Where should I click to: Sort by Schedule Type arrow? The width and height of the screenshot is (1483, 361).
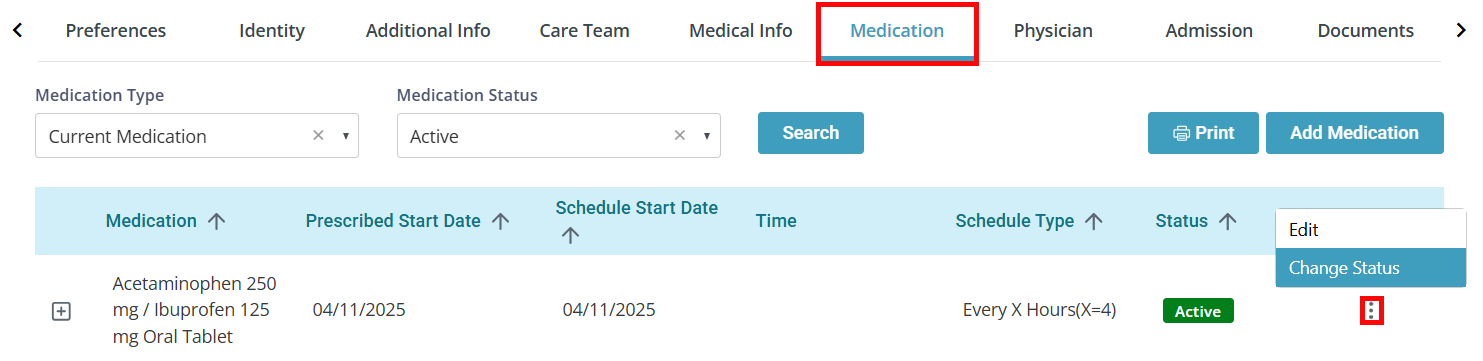pyautogui.click(x=1094, y=221)
